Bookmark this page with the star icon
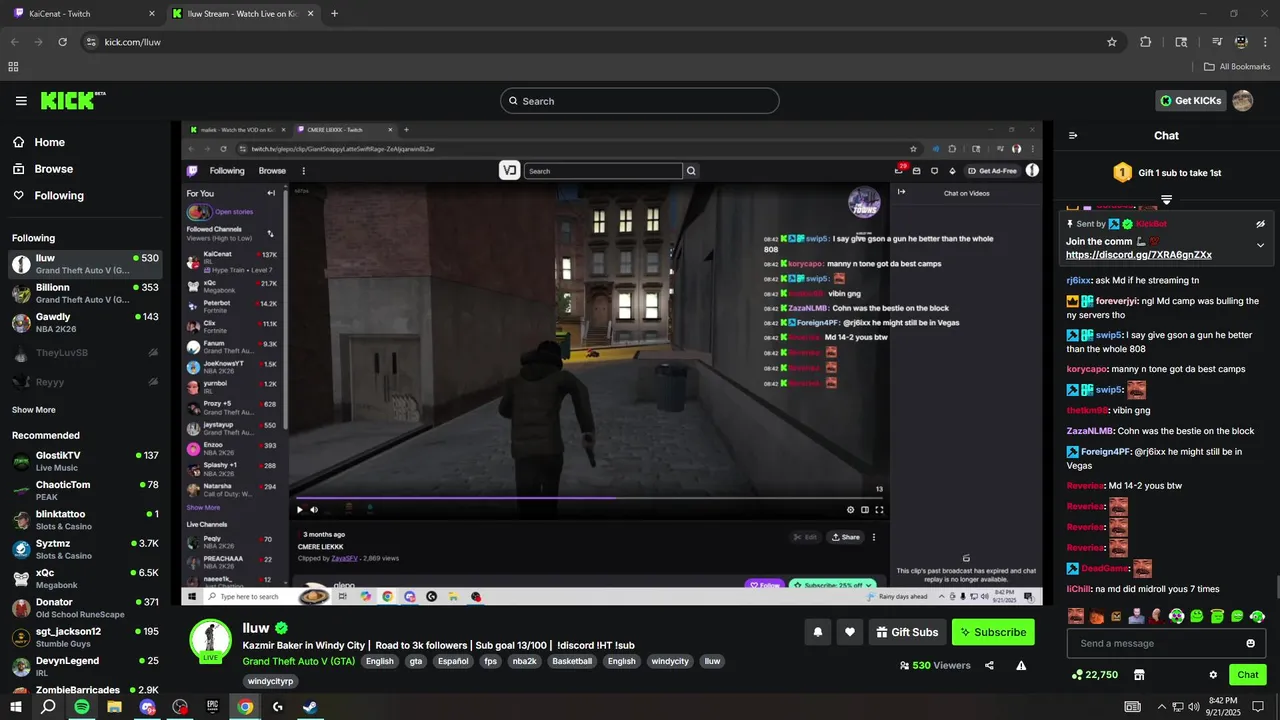 1111,42
